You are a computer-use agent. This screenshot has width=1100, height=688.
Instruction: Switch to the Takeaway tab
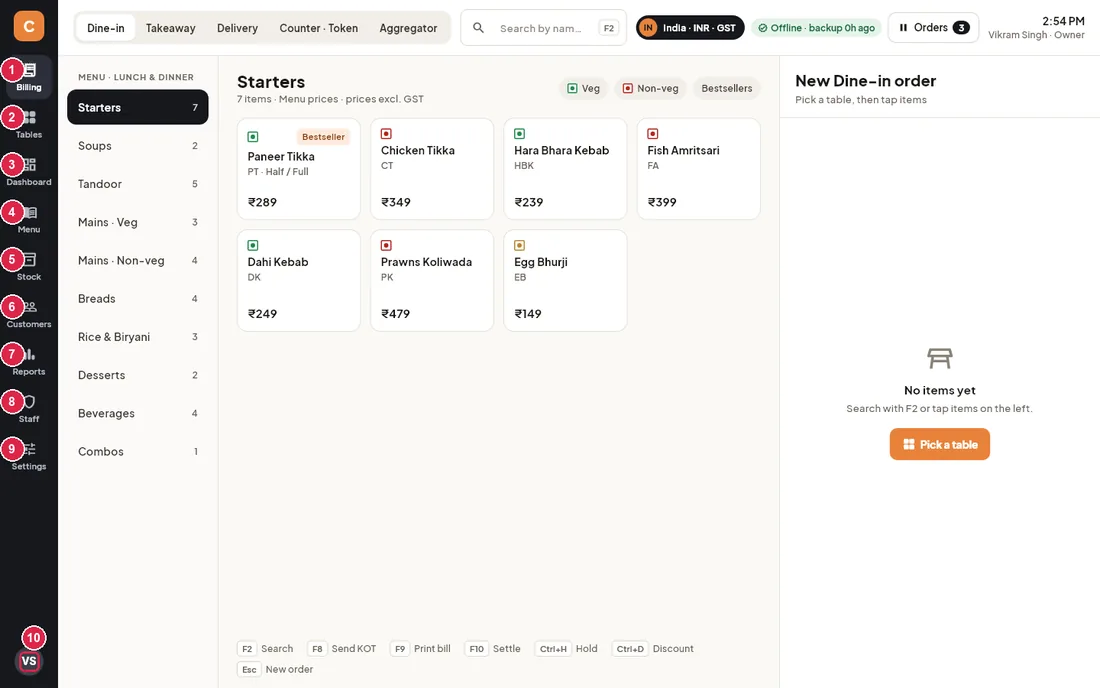click(170, 28)
